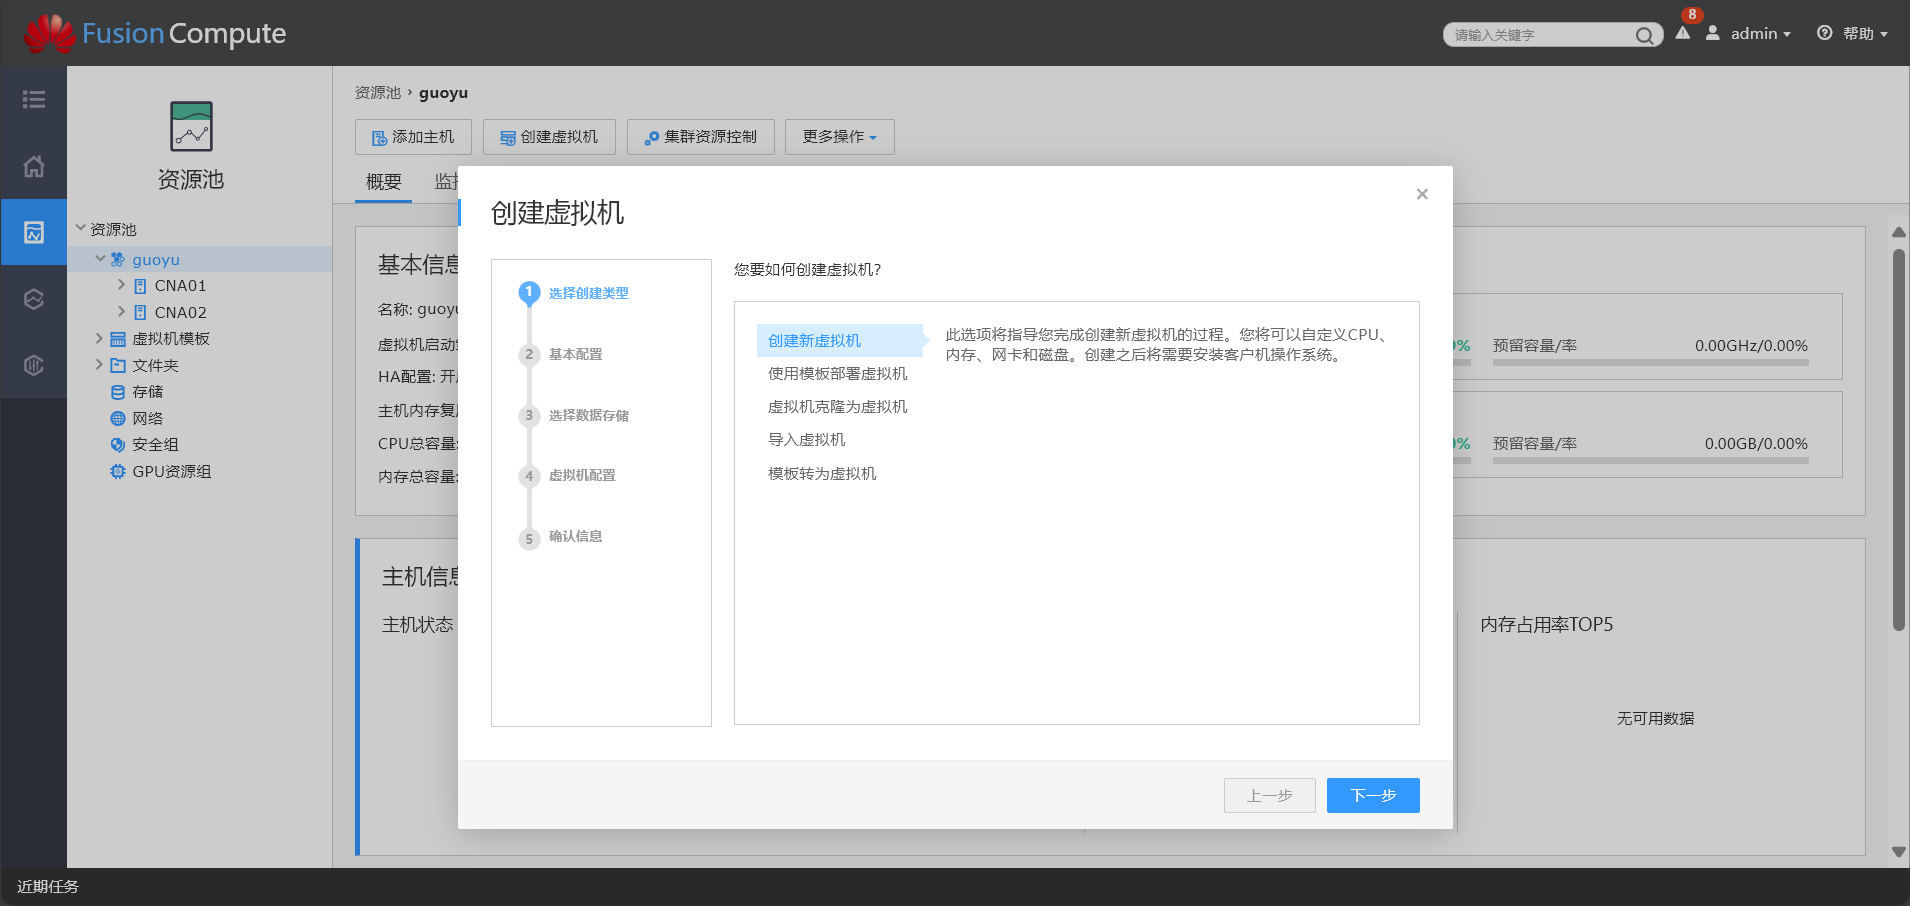Select the 存储 tree item
This screenshot has height=906, width=1910.
tap(148, 392)
